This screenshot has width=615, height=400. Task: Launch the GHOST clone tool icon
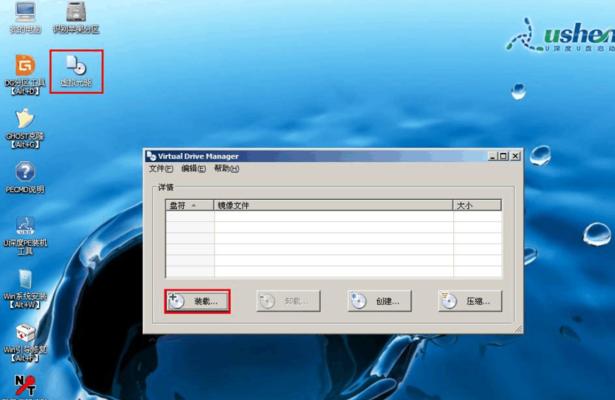click(24, 128)
